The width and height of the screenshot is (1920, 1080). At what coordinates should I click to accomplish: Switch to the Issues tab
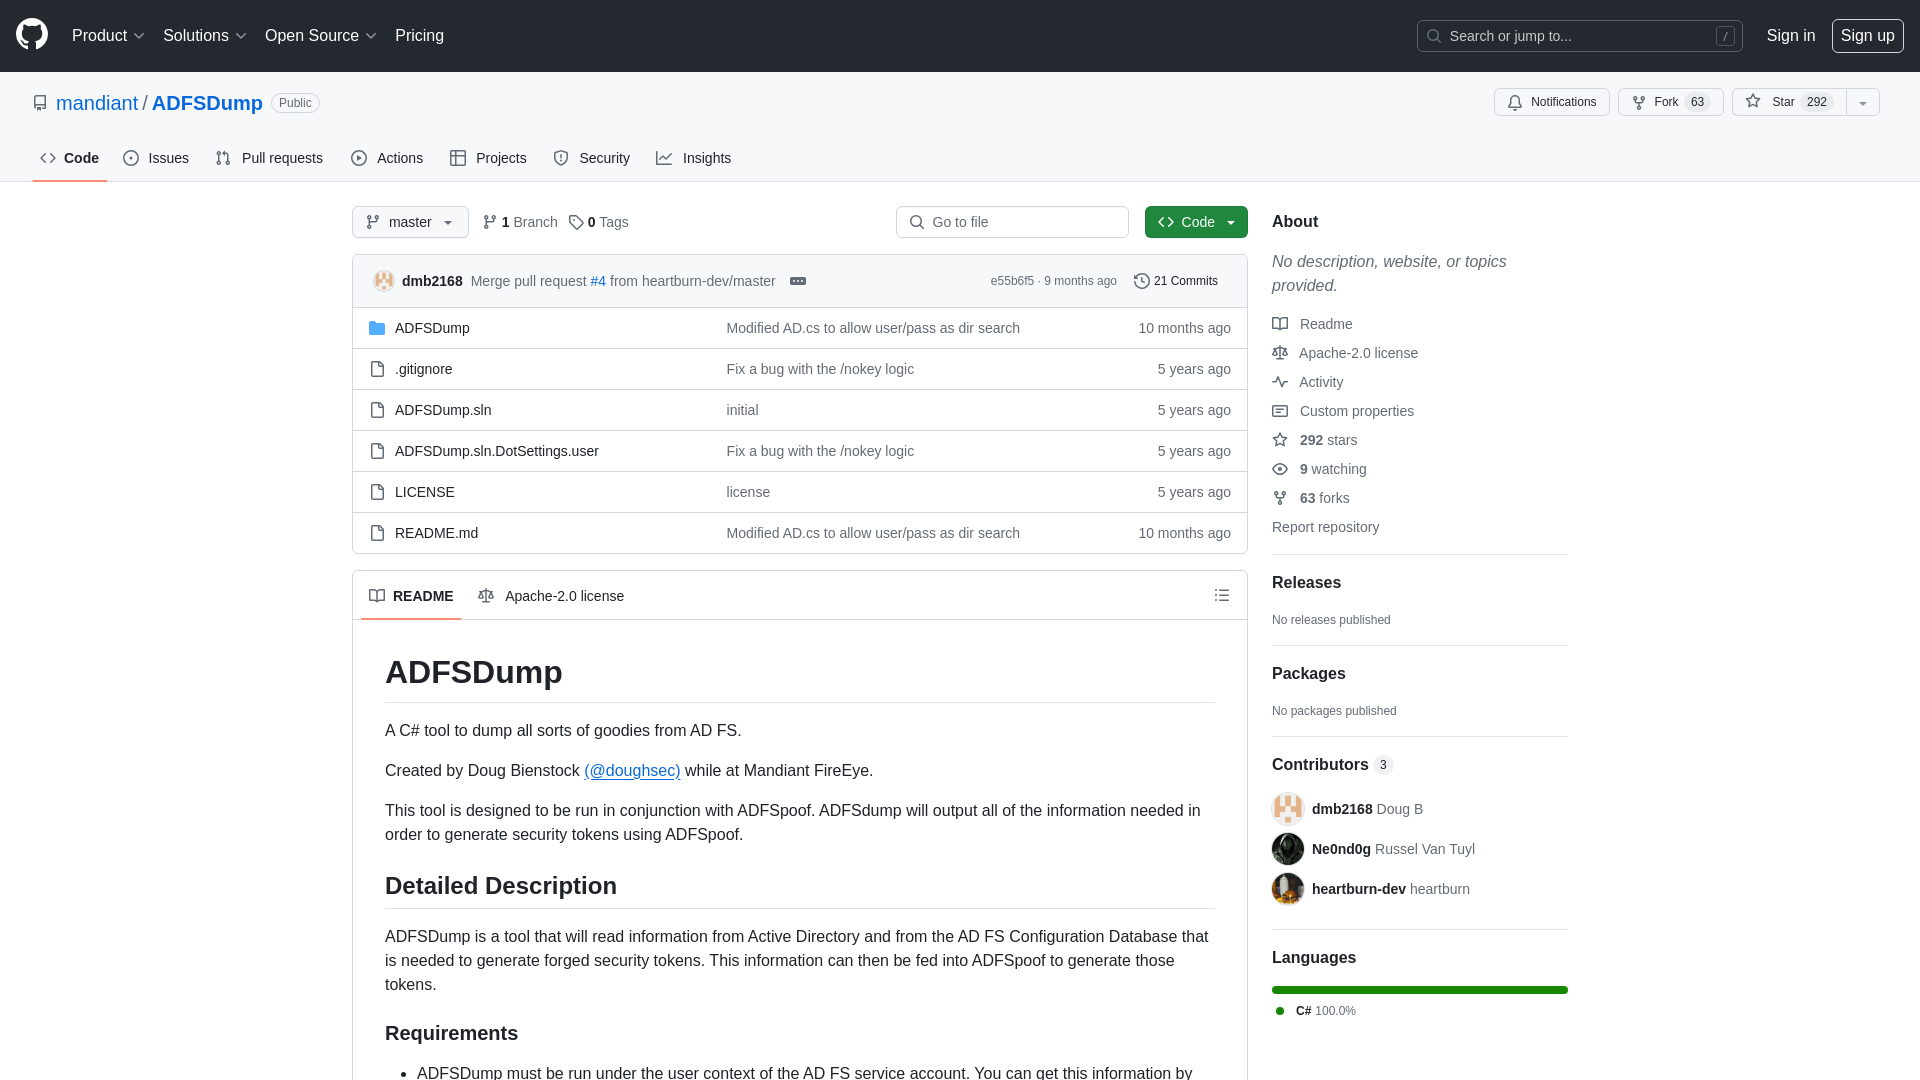156,158
